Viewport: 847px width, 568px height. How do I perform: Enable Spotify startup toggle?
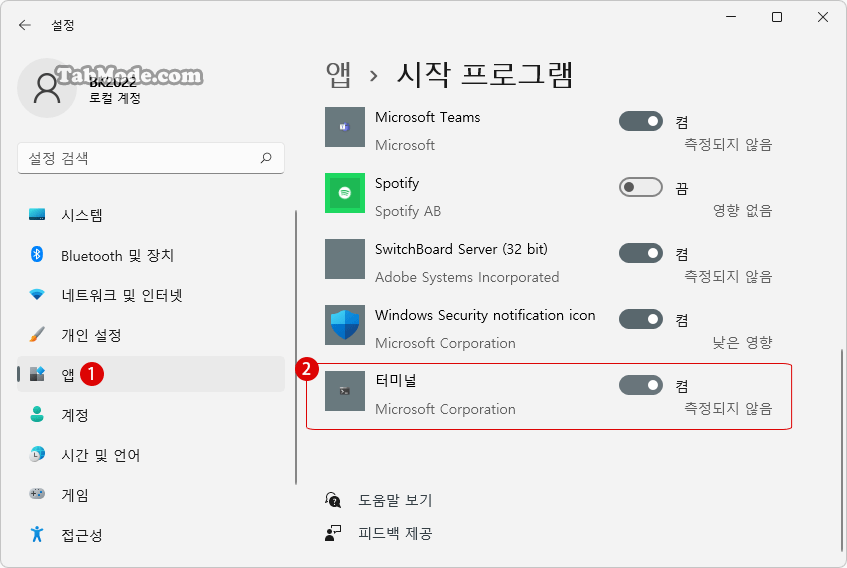coord(641,187)
